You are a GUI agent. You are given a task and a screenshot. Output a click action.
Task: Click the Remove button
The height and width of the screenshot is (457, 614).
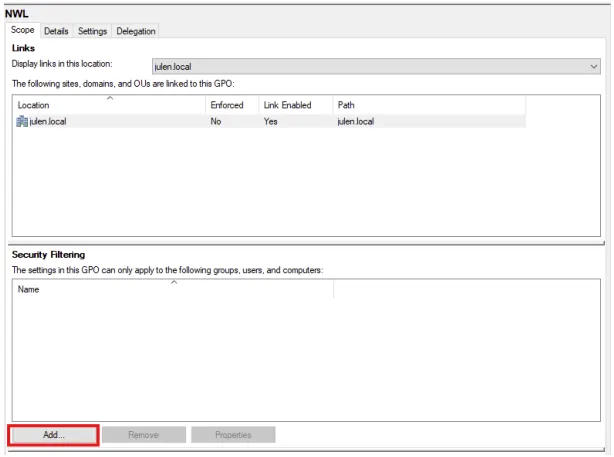(144, 435)
